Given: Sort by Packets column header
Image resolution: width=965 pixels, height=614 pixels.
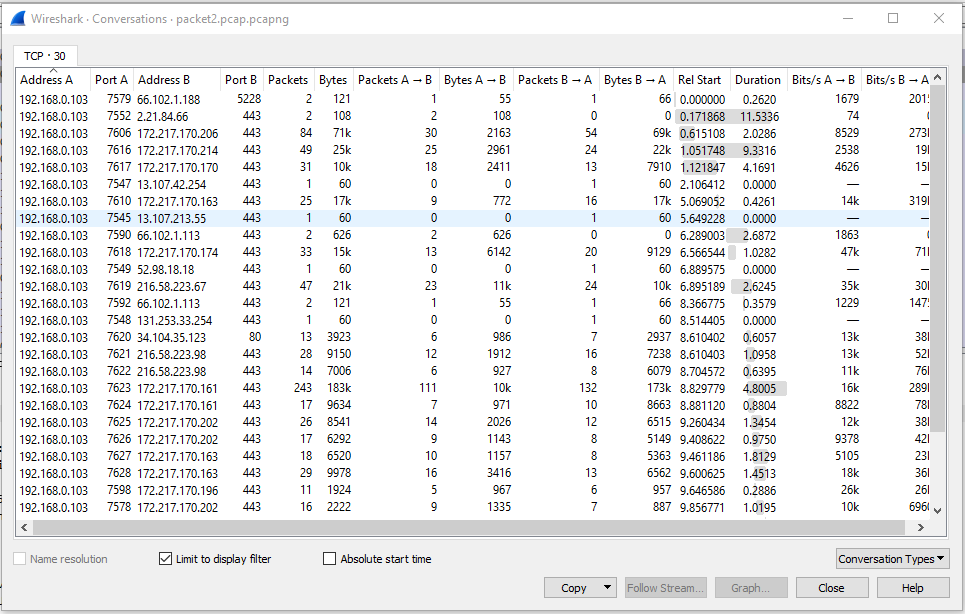Looking at the screenshot, I should click(x=288, y=80).
